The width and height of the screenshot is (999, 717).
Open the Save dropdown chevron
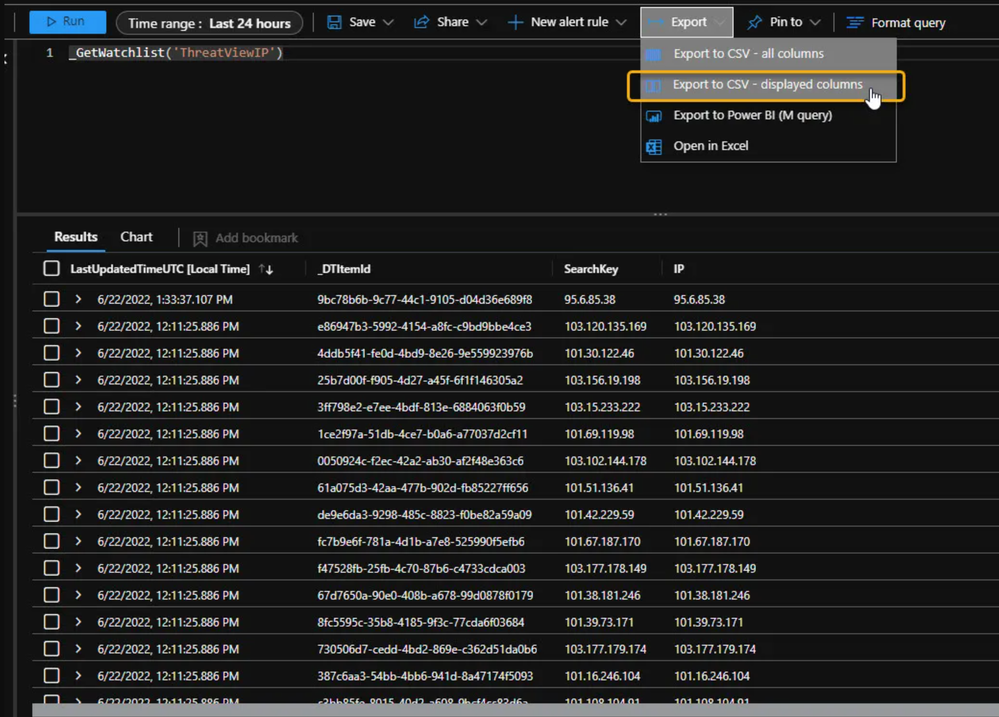[x=388, y=23]
